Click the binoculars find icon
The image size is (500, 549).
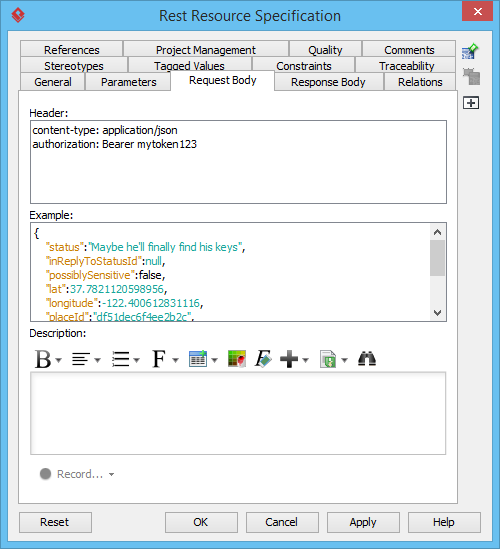click(367, 359)
